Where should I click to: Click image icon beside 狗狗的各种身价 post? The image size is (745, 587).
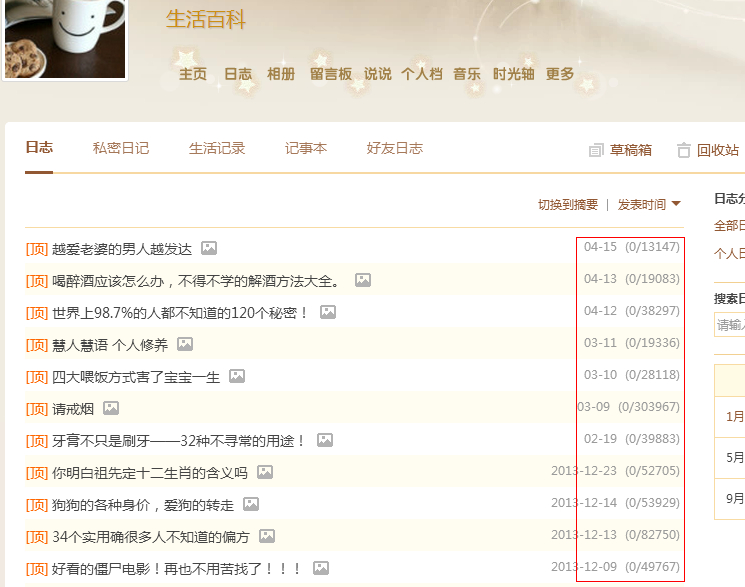[251, 504]
